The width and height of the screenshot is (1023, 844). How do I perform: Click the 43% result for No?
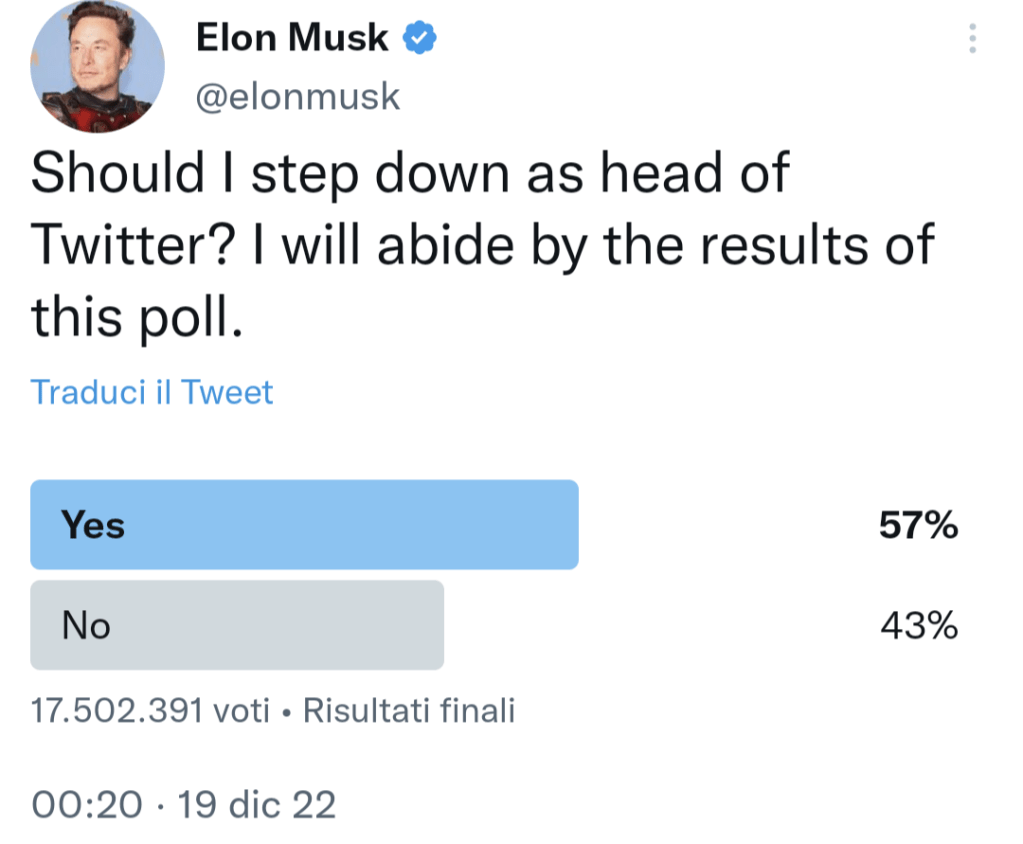pos(918,626)
